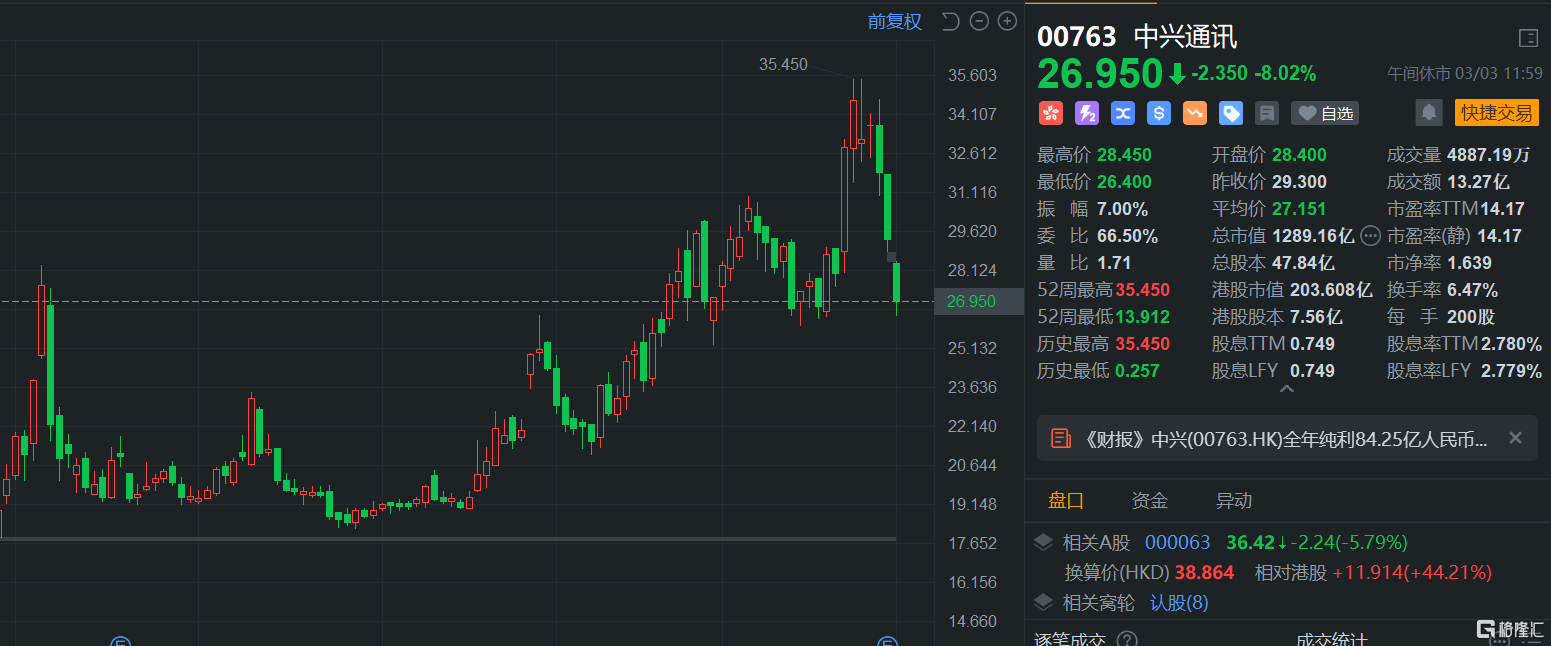Click the 换算价(HKD) value 38.864
The height and width of the screenshot is (646, 1551).
click(1204, 573)
